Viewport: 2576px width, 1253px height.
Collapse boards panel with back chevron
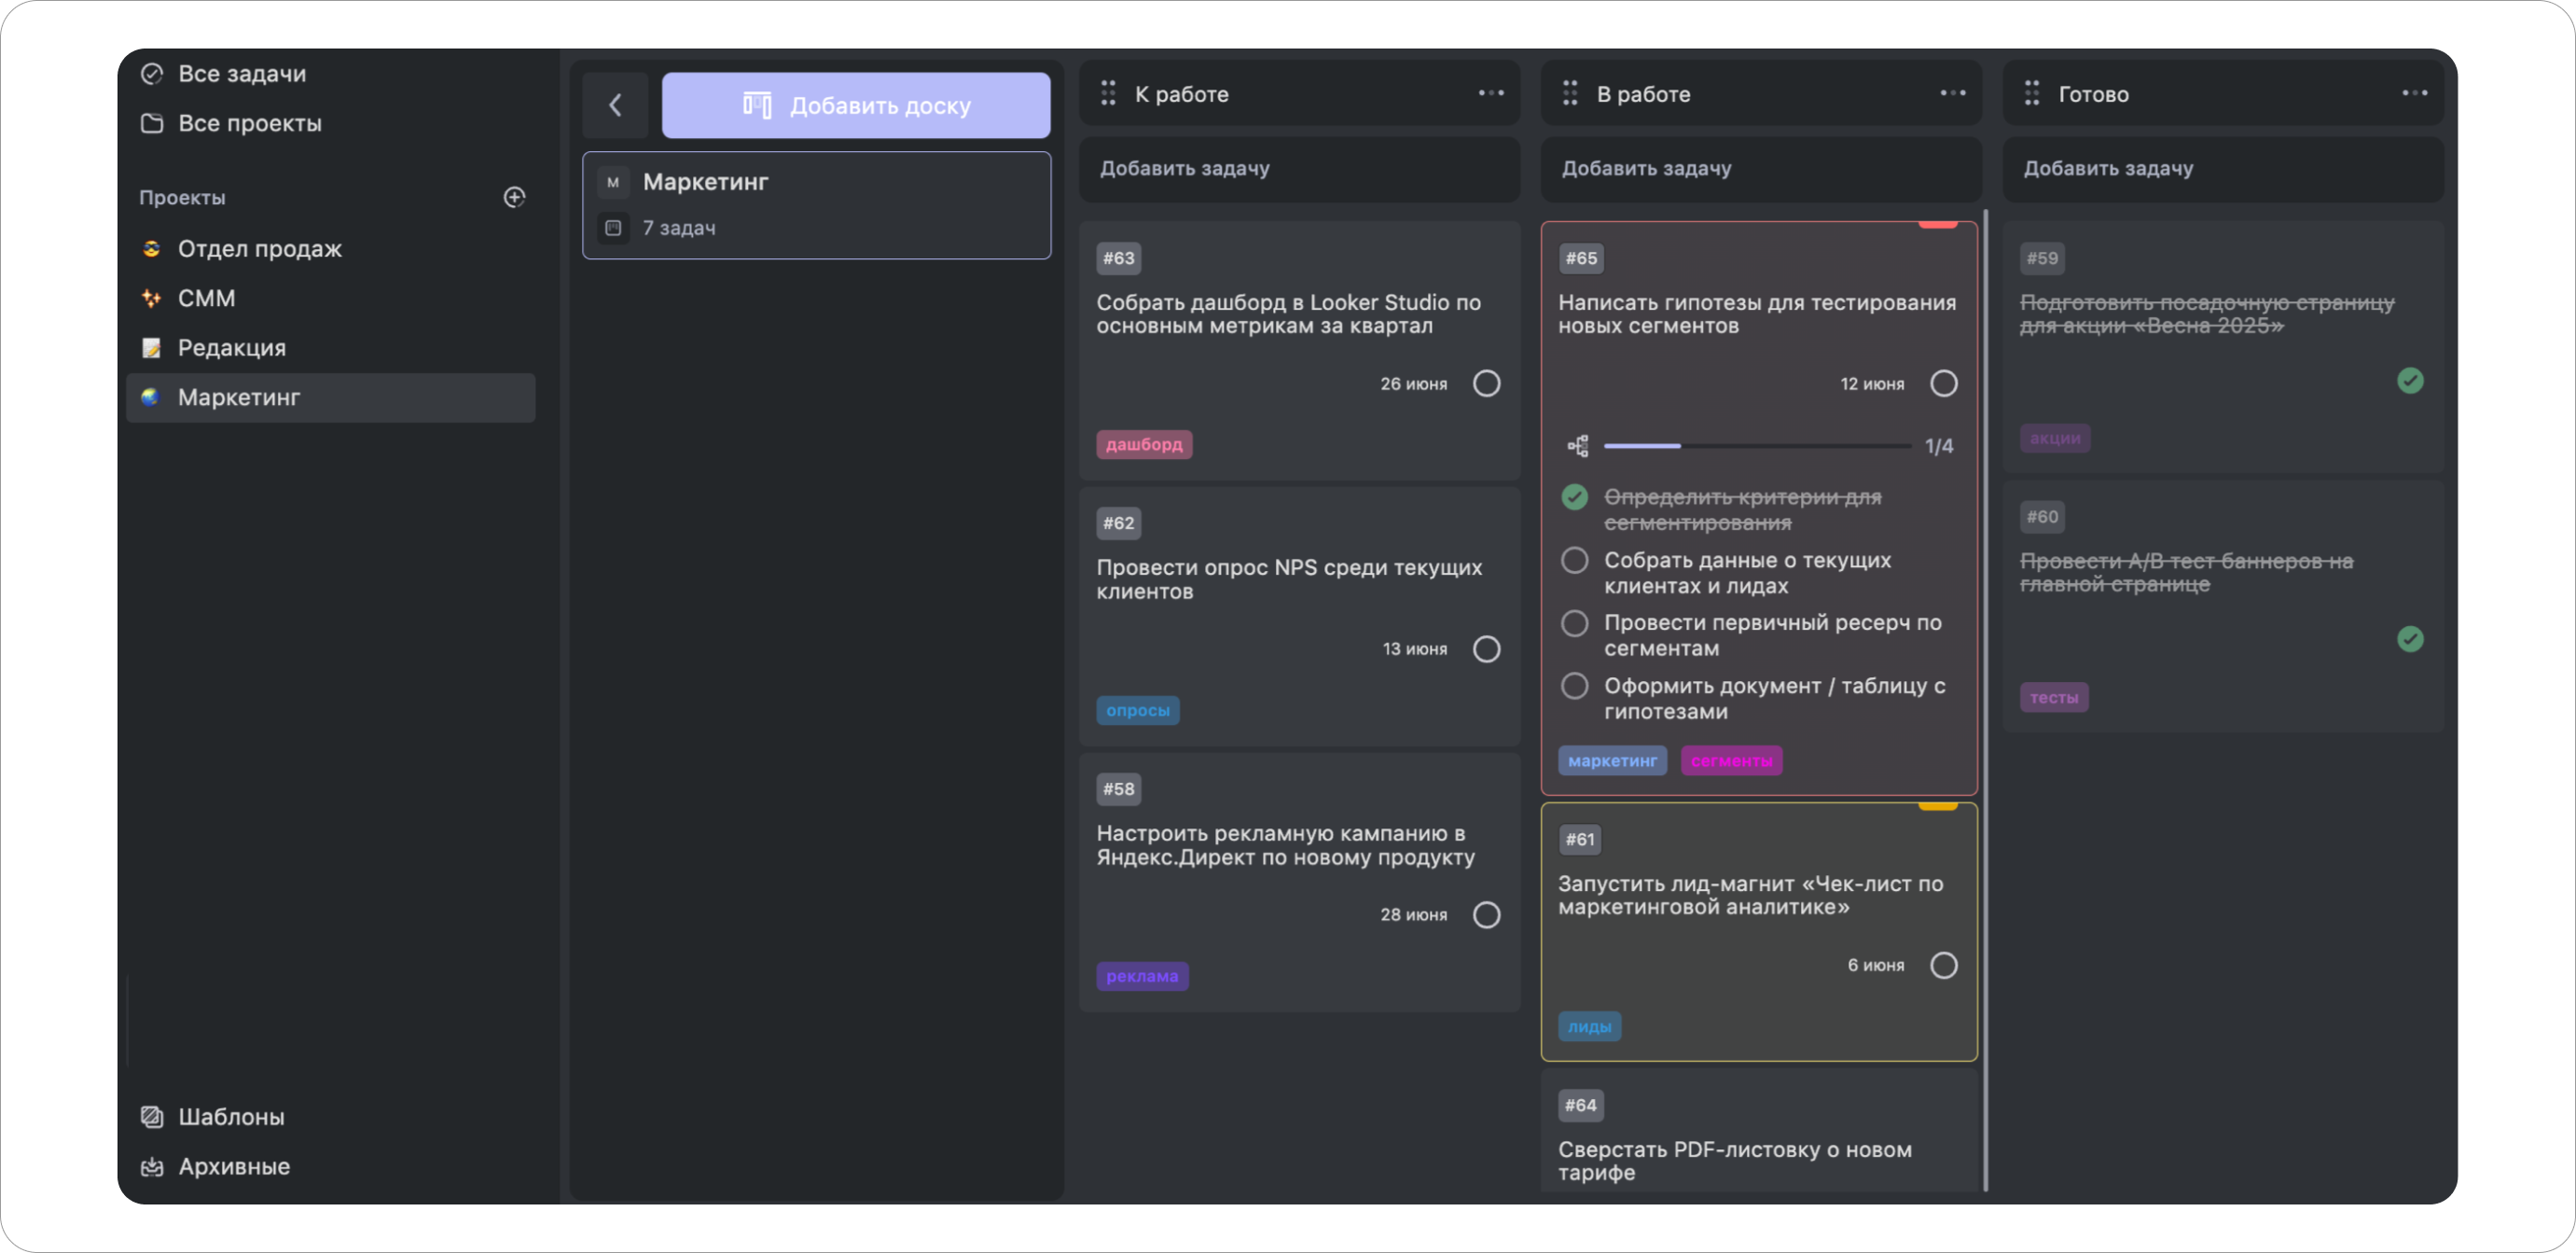point(615,105)
